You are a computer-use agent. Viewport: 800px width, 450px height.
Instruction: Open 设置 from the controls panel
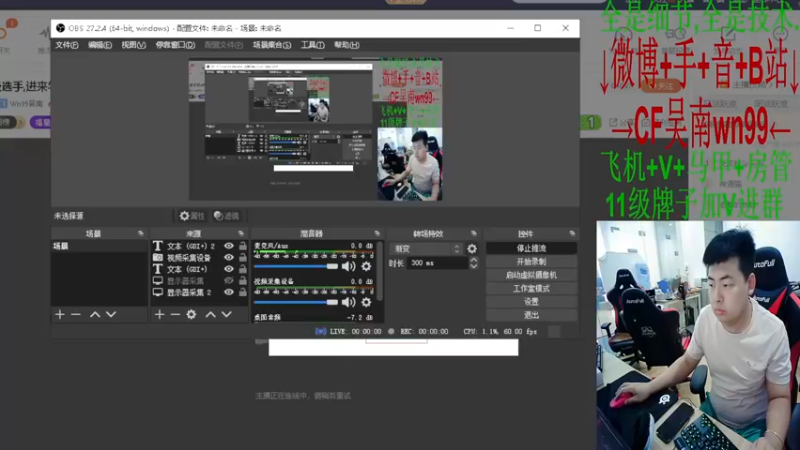pyautogui.click(x=531, y=302)
